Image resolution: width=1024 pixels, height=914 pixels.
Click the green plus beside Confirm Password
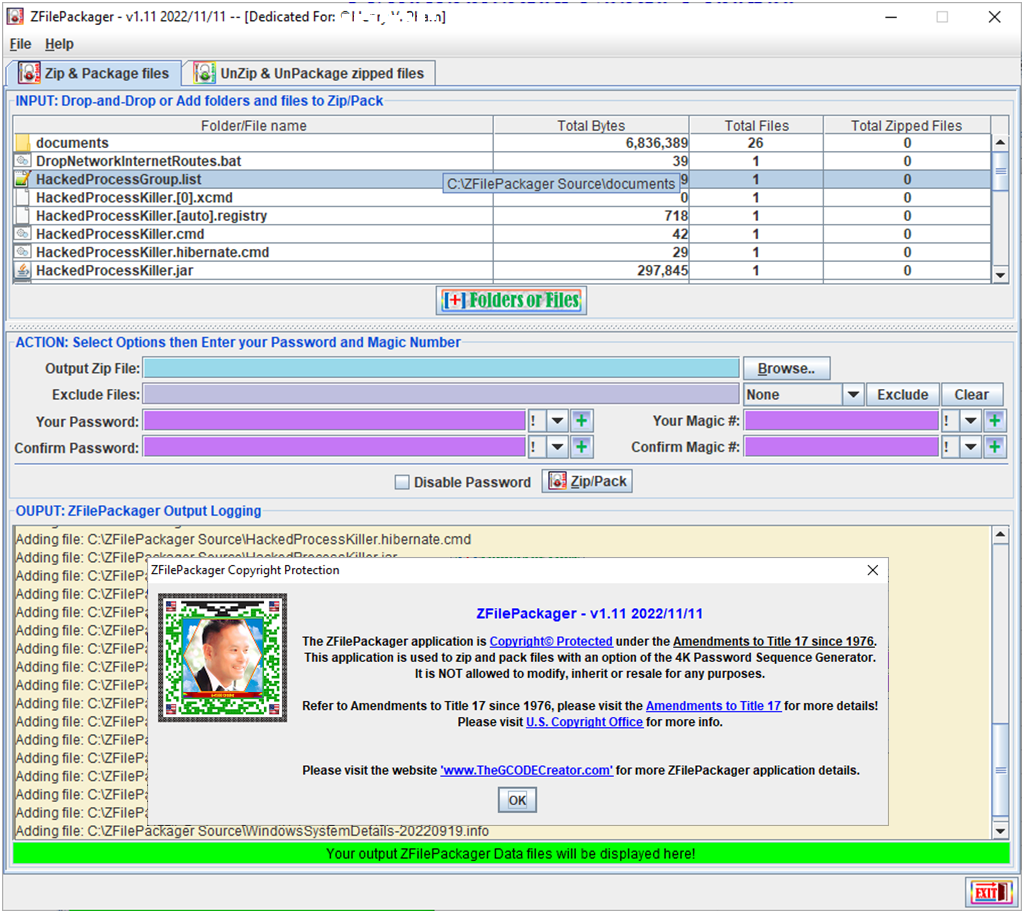tap(582, 448)
